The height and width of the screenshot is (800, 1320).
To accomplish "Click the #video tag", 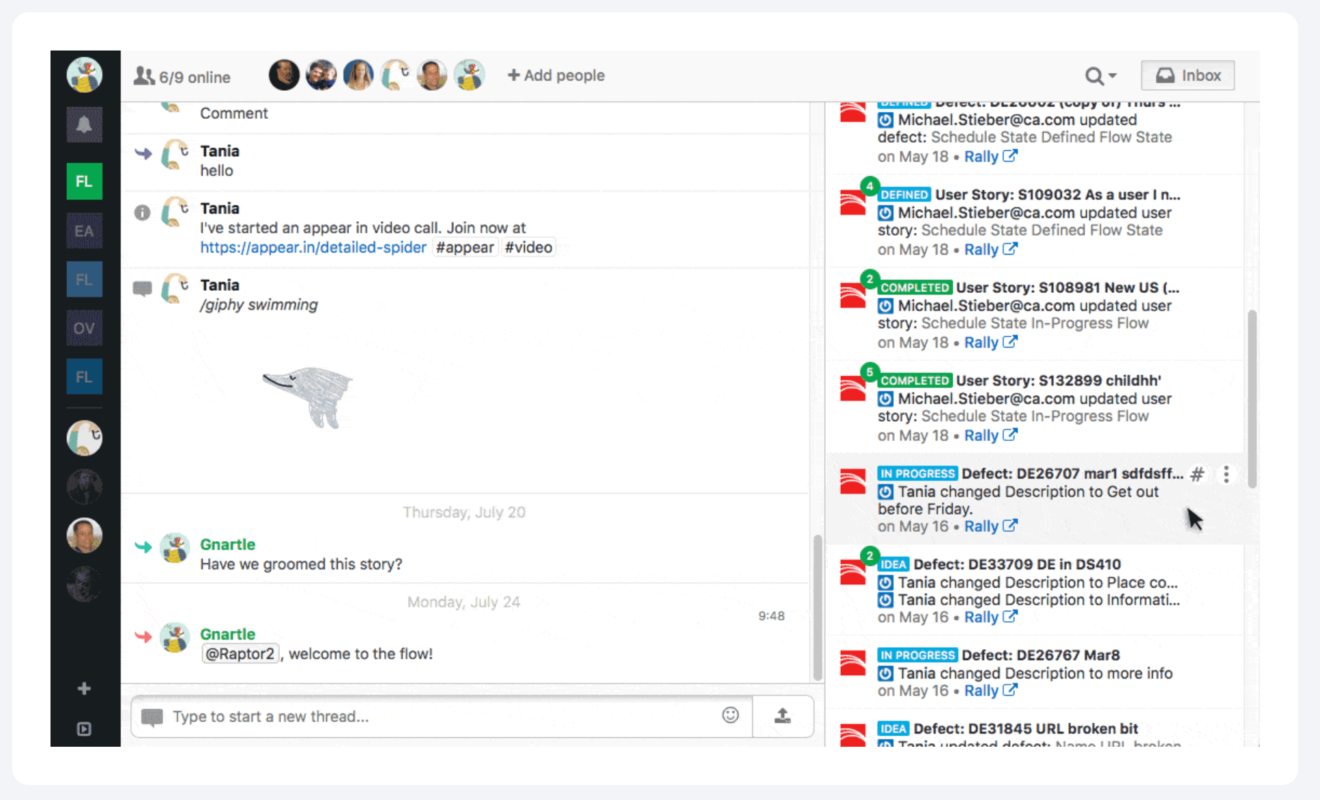I will pos(528,247).
